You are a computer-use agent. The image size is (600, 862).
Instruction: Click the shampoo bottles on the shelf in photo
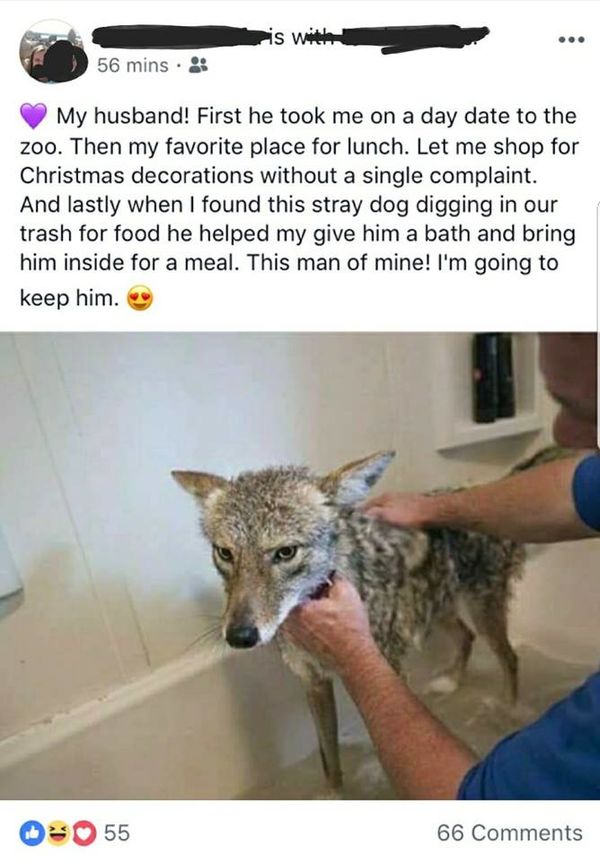[x=493, y=377]
